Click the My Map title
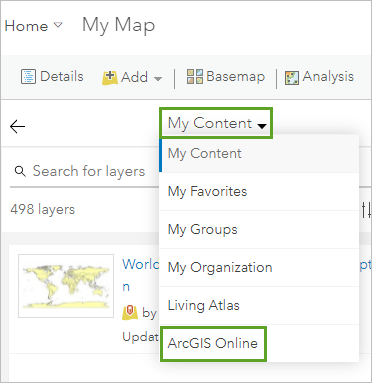Screen dimensions: 372x383 pyautogui.click(x=119, y=25)
